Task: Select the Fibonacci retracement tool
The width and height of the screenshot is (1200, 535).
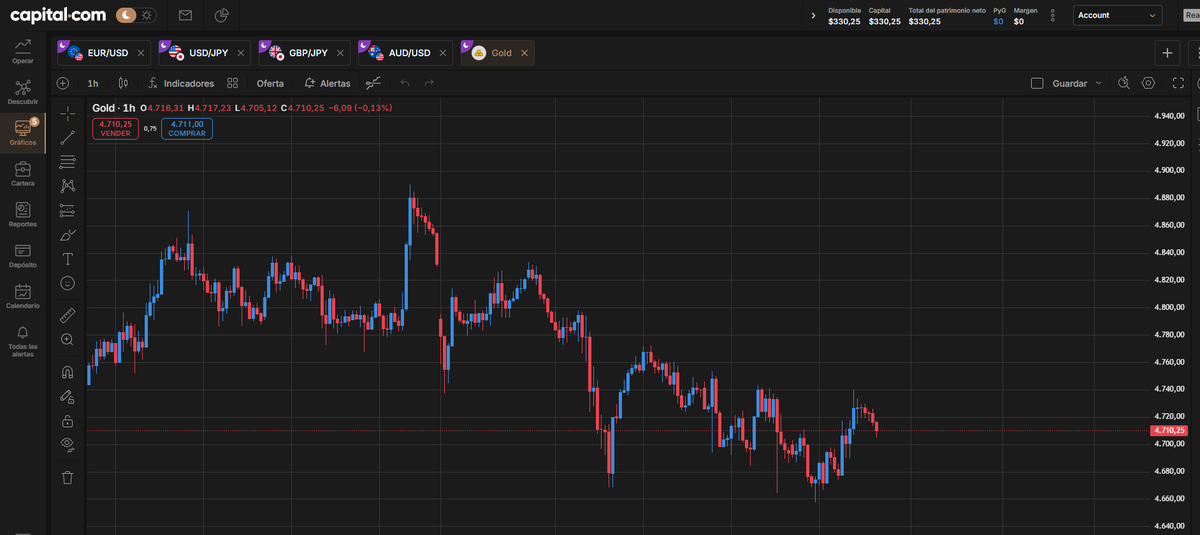Action: pos(67,161)
